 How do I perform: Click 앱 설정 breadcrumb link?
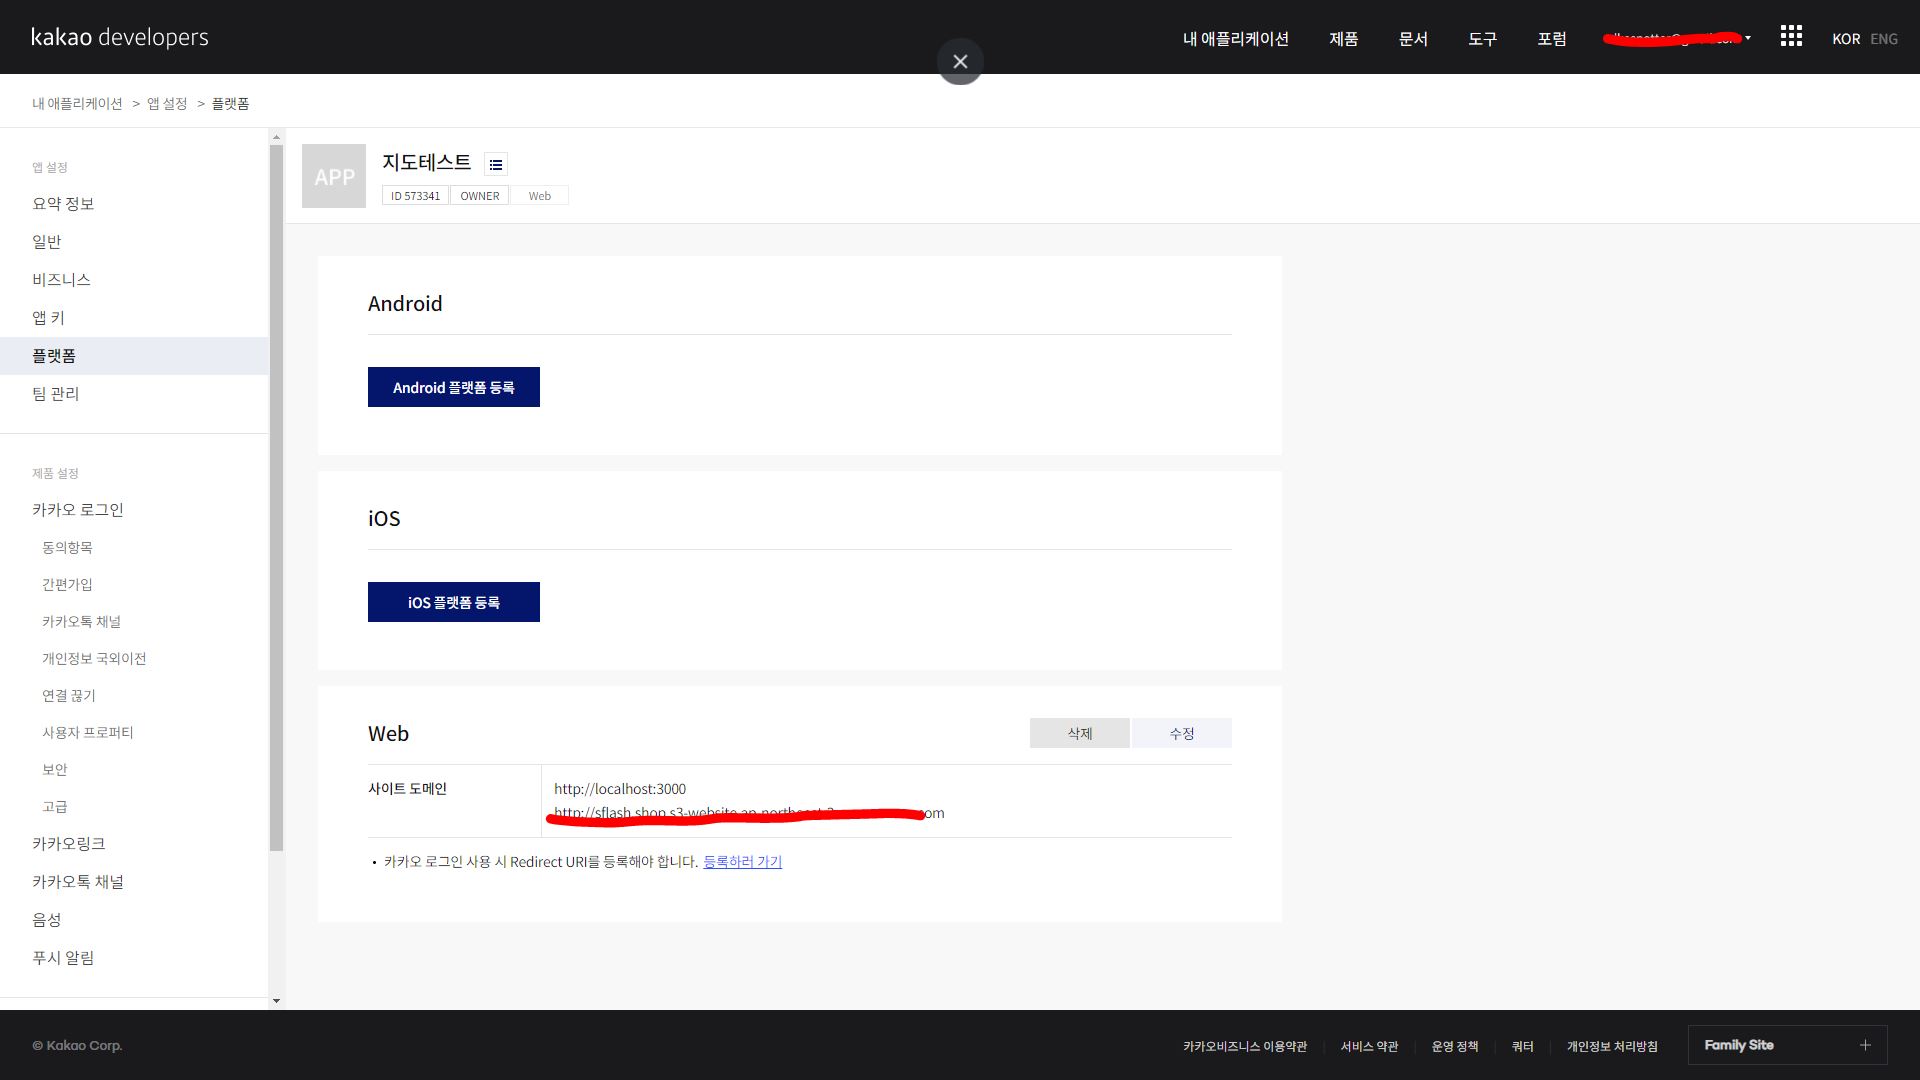click(x=167, y=104)
